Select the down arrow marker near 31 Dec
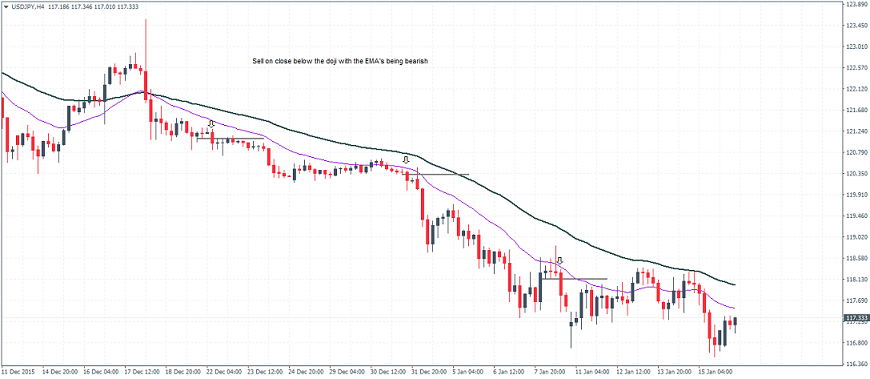The image size is (870, 379). (406, 160)
